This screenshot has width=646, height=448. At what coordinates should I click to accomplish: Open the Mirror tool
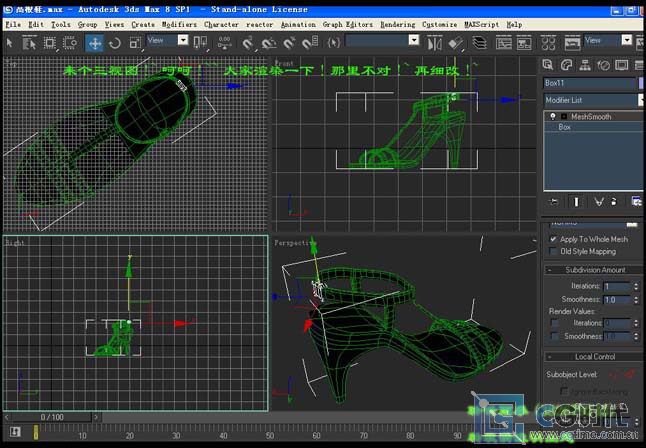tap(434, 43)
